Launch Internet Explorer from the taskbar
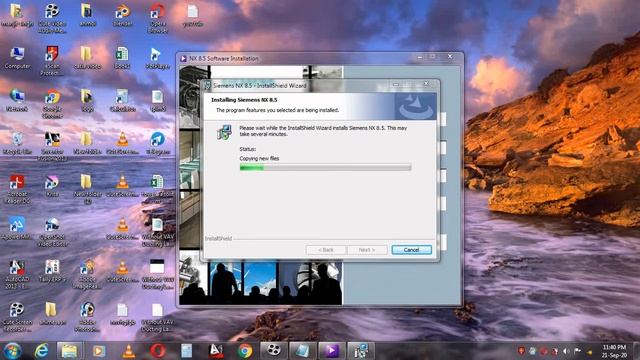Viewport: 640px width, 360px height. pyautogui.click(x=41, y=351)
